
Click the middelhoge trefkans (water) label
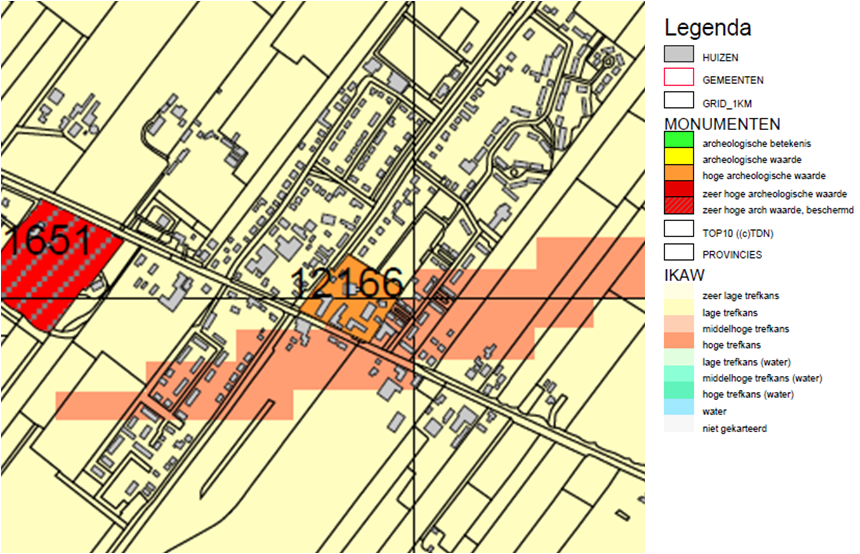click(x=762, y=378)
